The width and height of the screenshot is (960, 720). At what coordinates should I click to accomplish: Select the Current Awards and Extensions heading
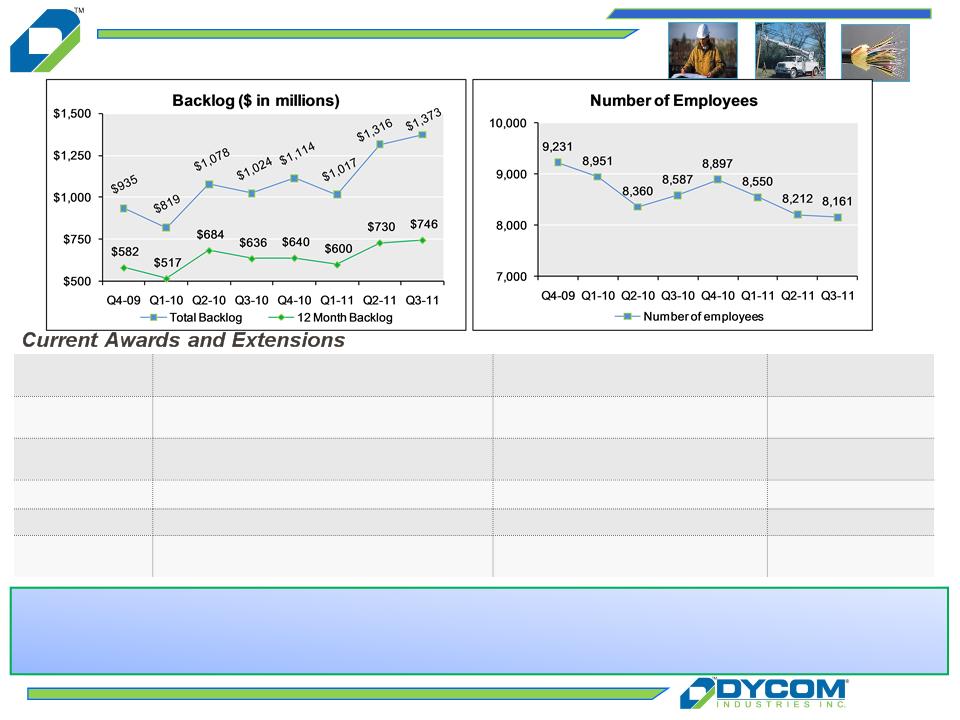pyautogui.click(x=184, y=340)
